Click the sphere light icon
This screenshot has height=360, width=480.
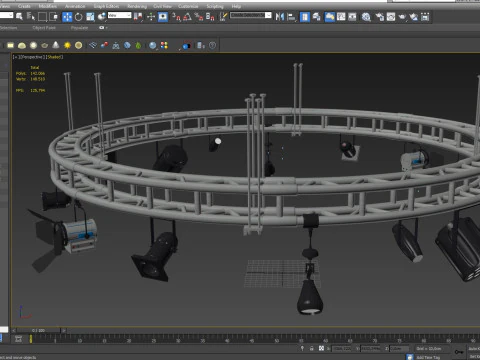coord(33,45)
